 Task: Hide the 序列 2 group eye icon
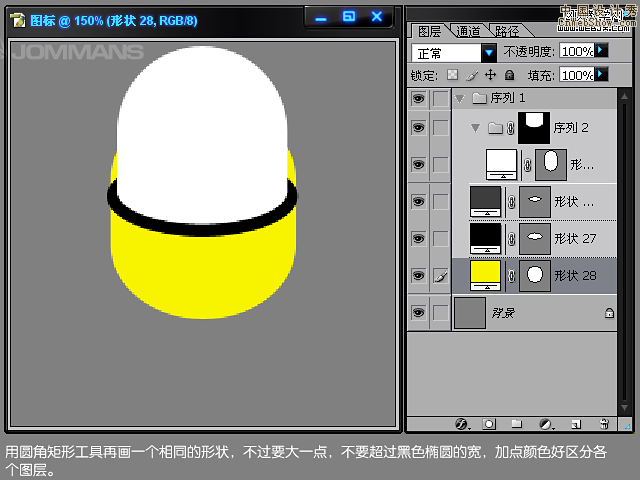coord(418,128)
